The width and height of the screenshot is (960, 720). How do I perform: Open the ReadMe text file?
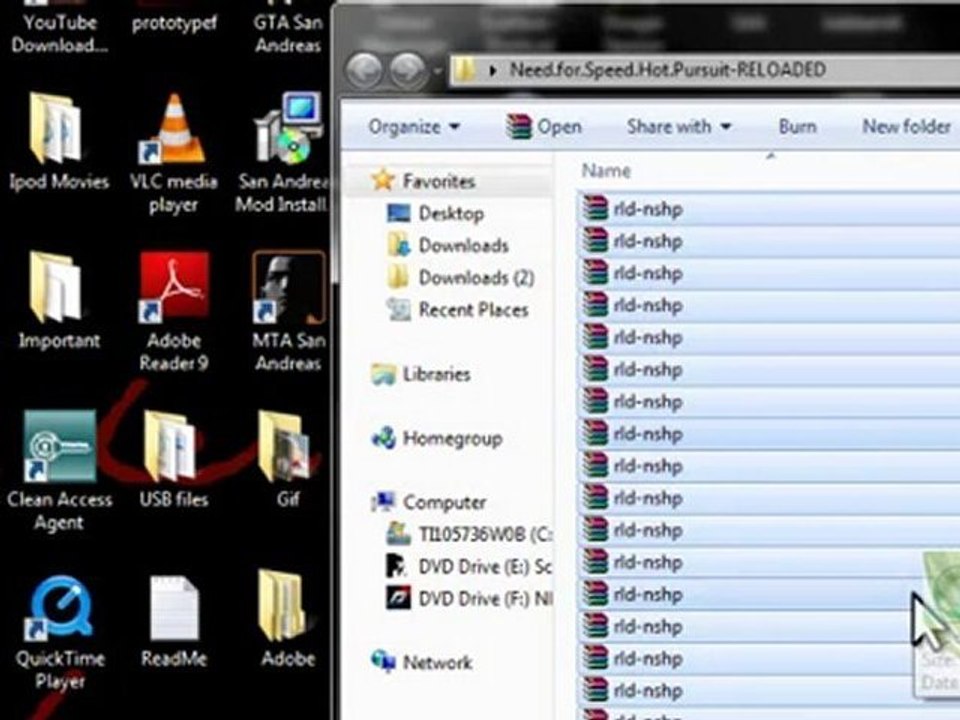point(174,621)
